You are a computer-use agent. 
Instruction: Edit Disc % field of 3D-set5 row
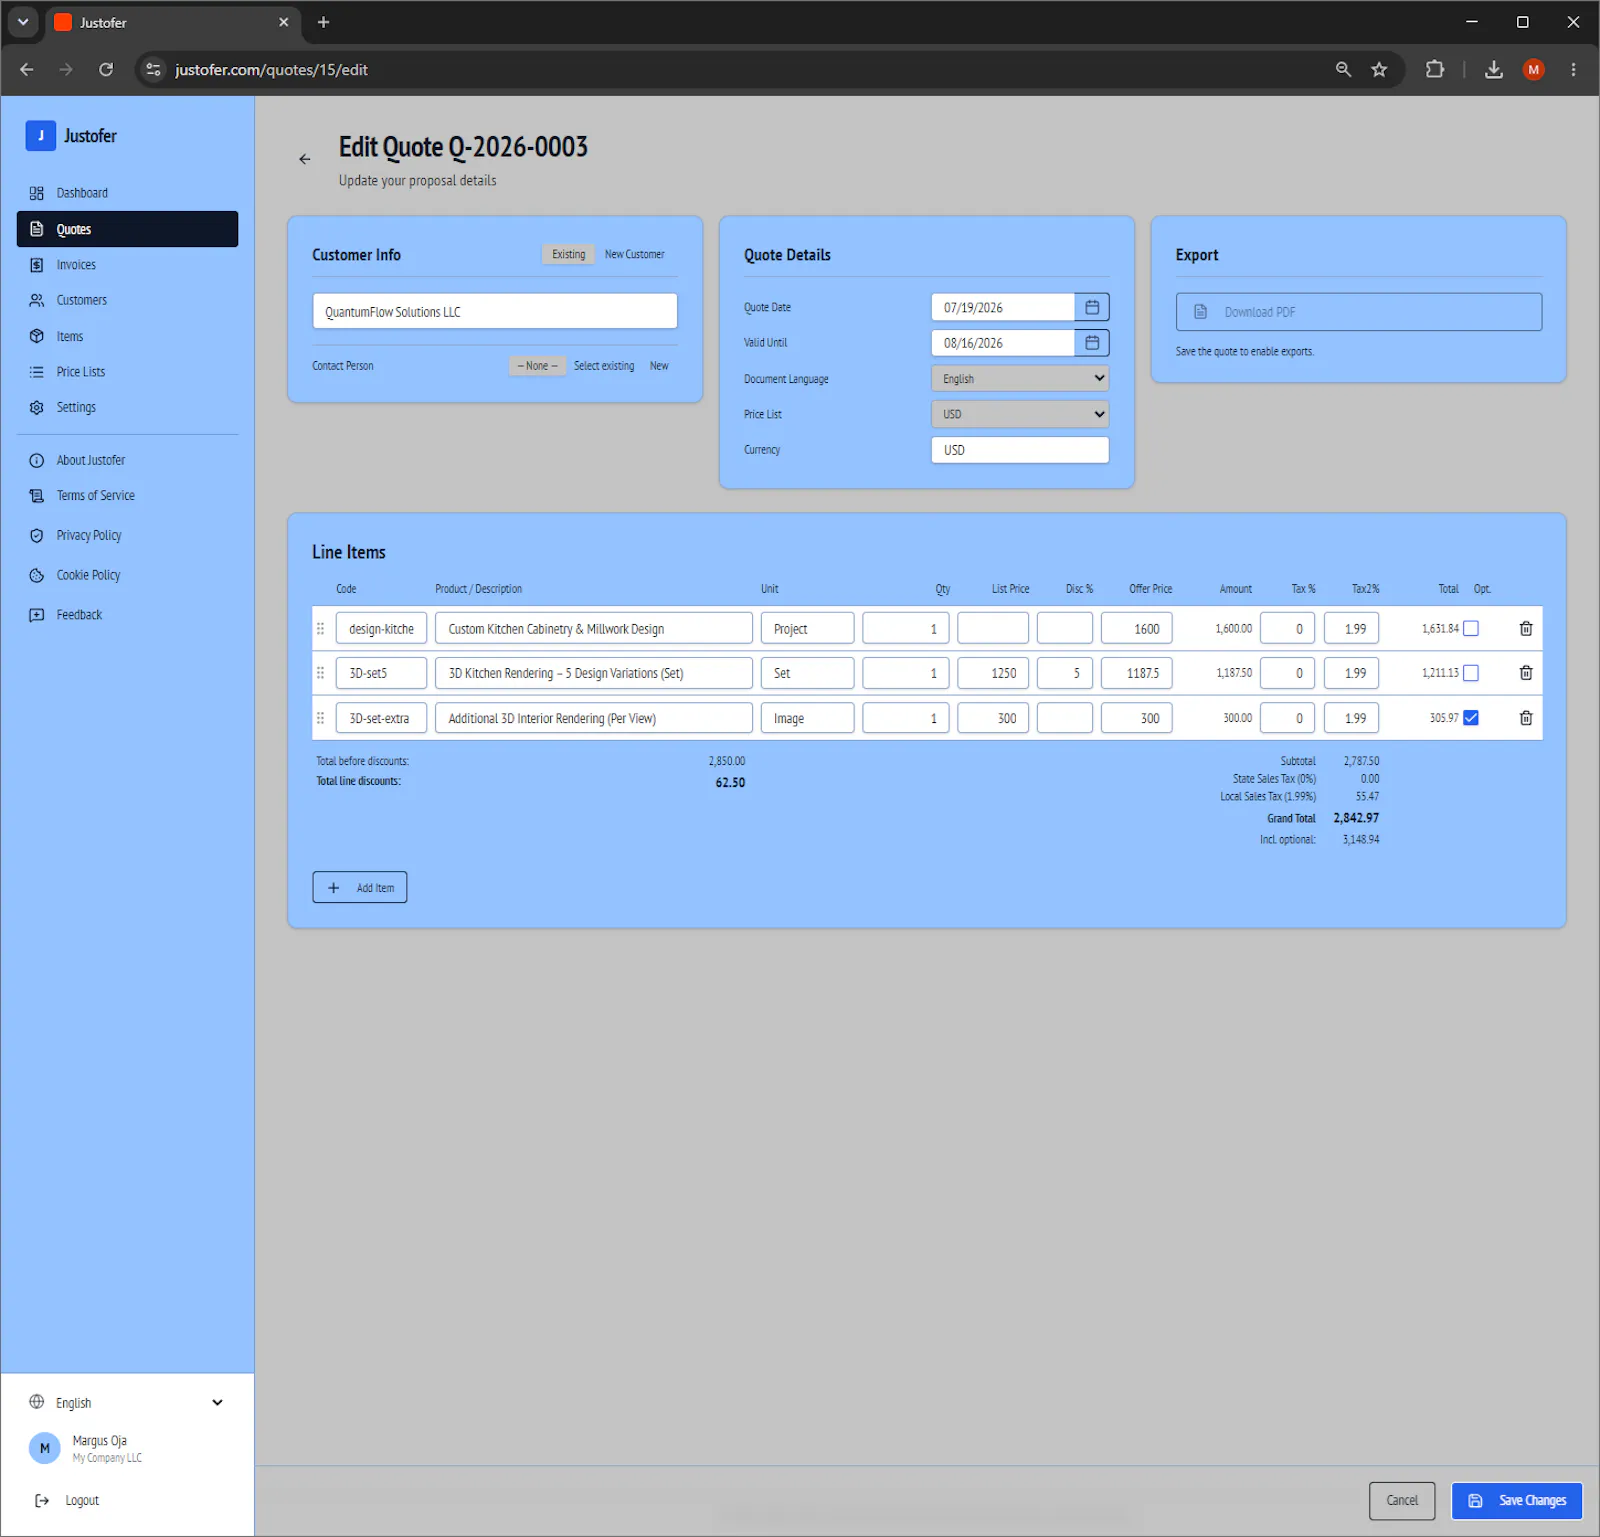coord(1065,673)
